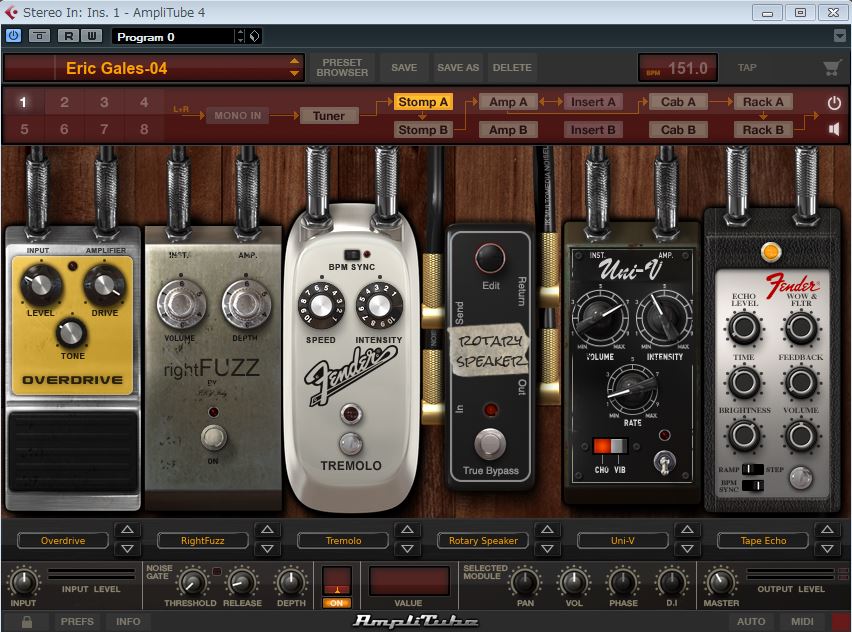
Task: Click the SAVE AS button
Action: coord(458,68)
